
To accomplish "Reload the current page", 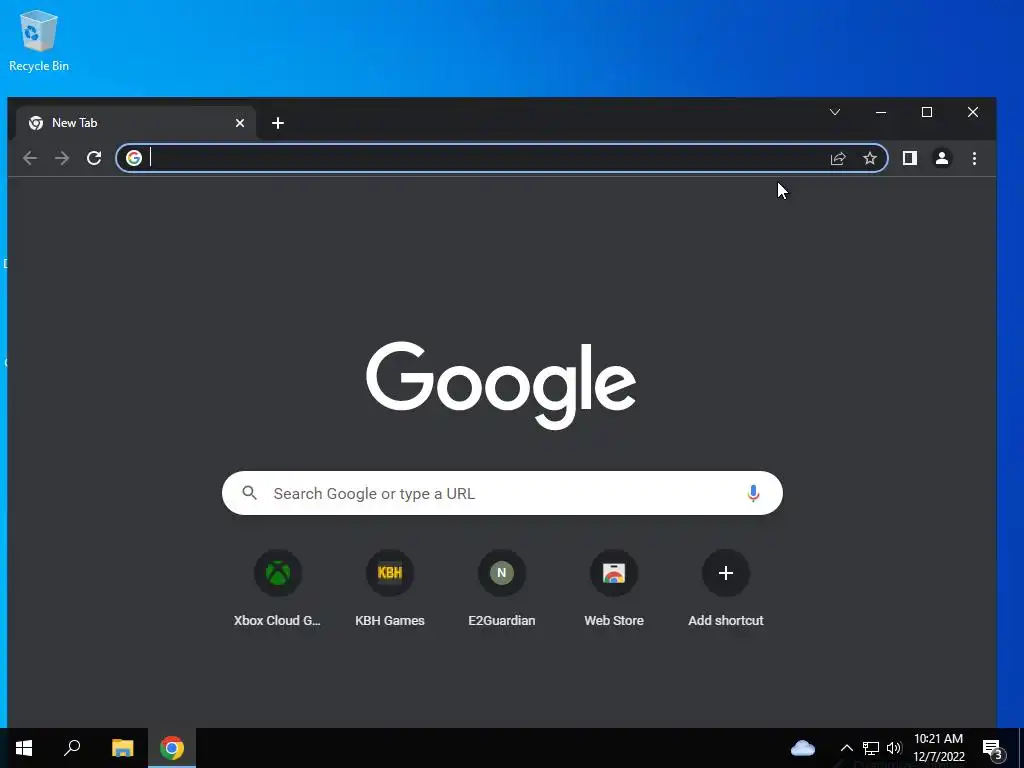I will pyautogui.click(x=94, y=158).
